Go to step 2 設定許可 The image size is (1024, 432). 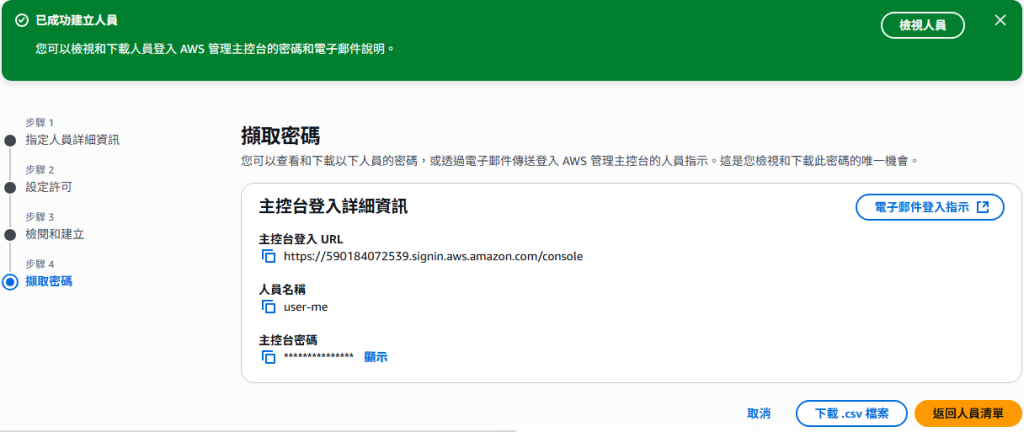[x=49, y=187]
